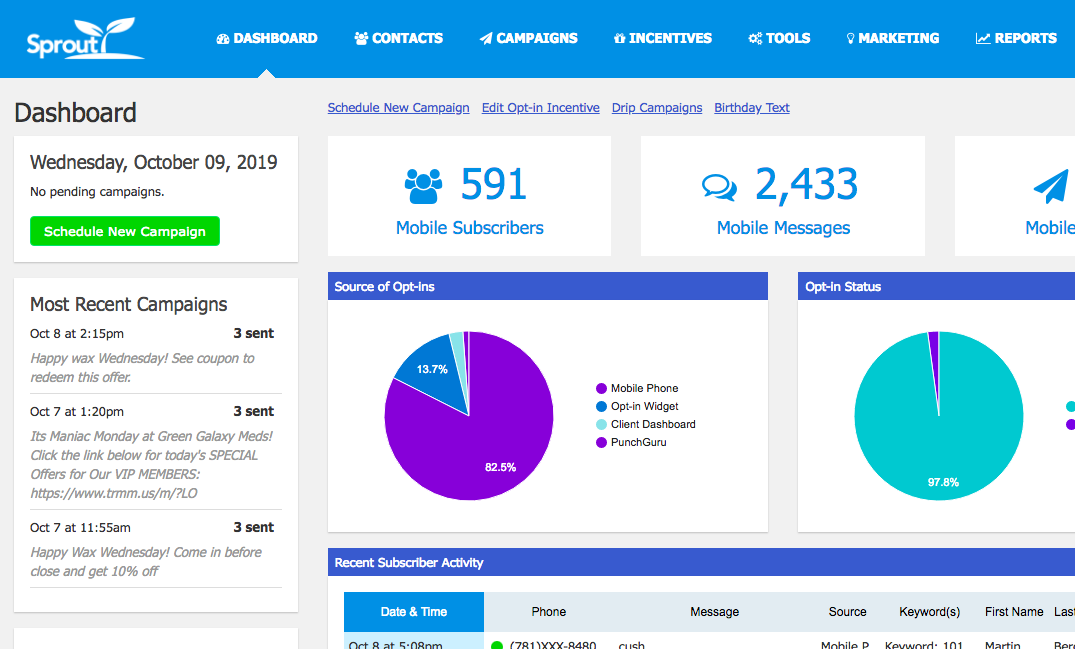This screenshot has width=1075, height=649.
Task: Open the Birthday Text link
Action: [x=751, y=108]
